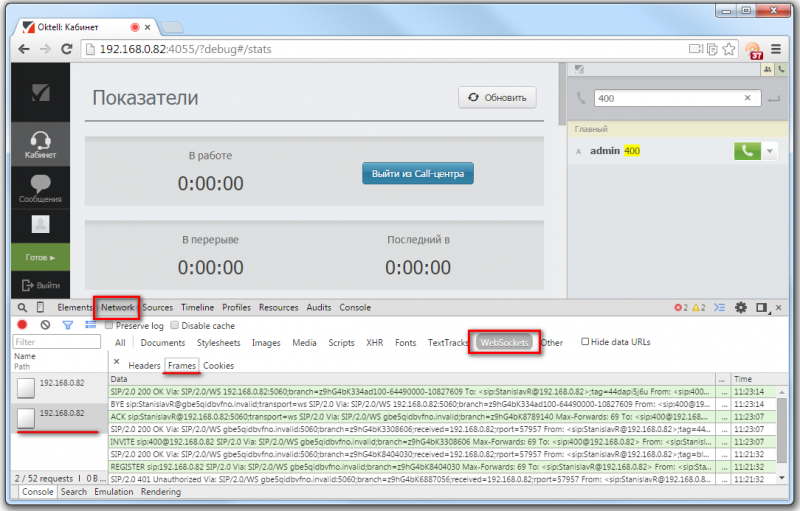Click the DevTools record network log button
This screenshot has height=511, width=800.
pyautogui.click(x=23, y=325)
